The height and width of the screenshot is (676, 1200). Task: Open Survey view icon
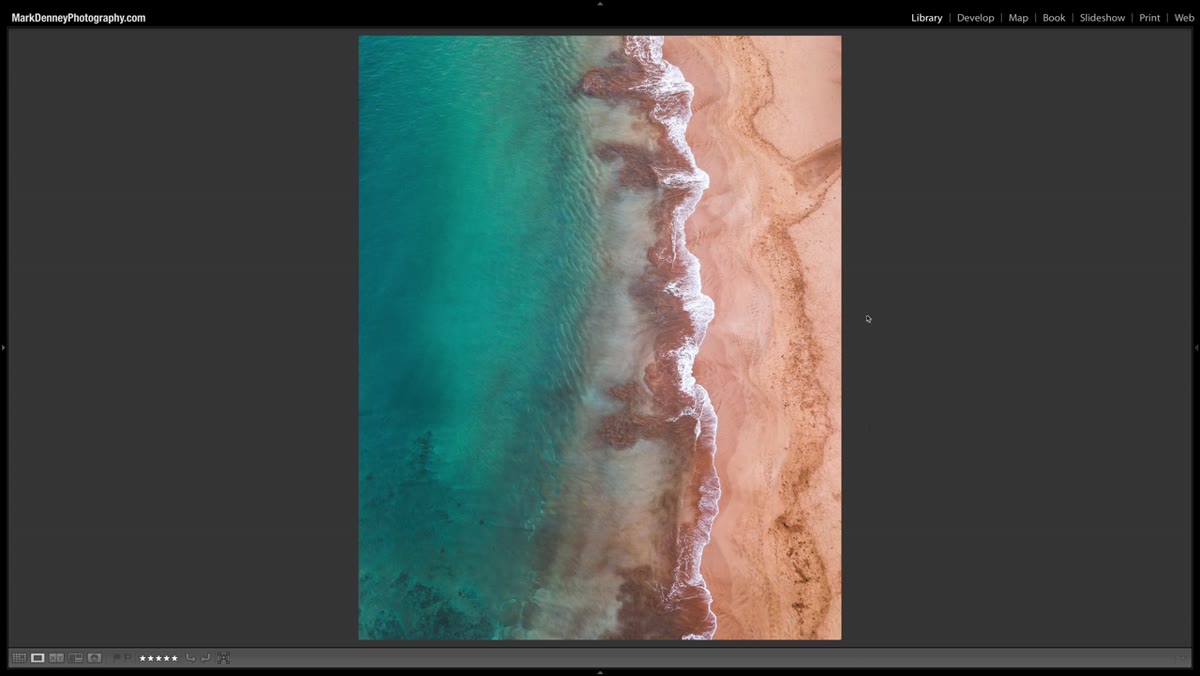pos(76,658)
